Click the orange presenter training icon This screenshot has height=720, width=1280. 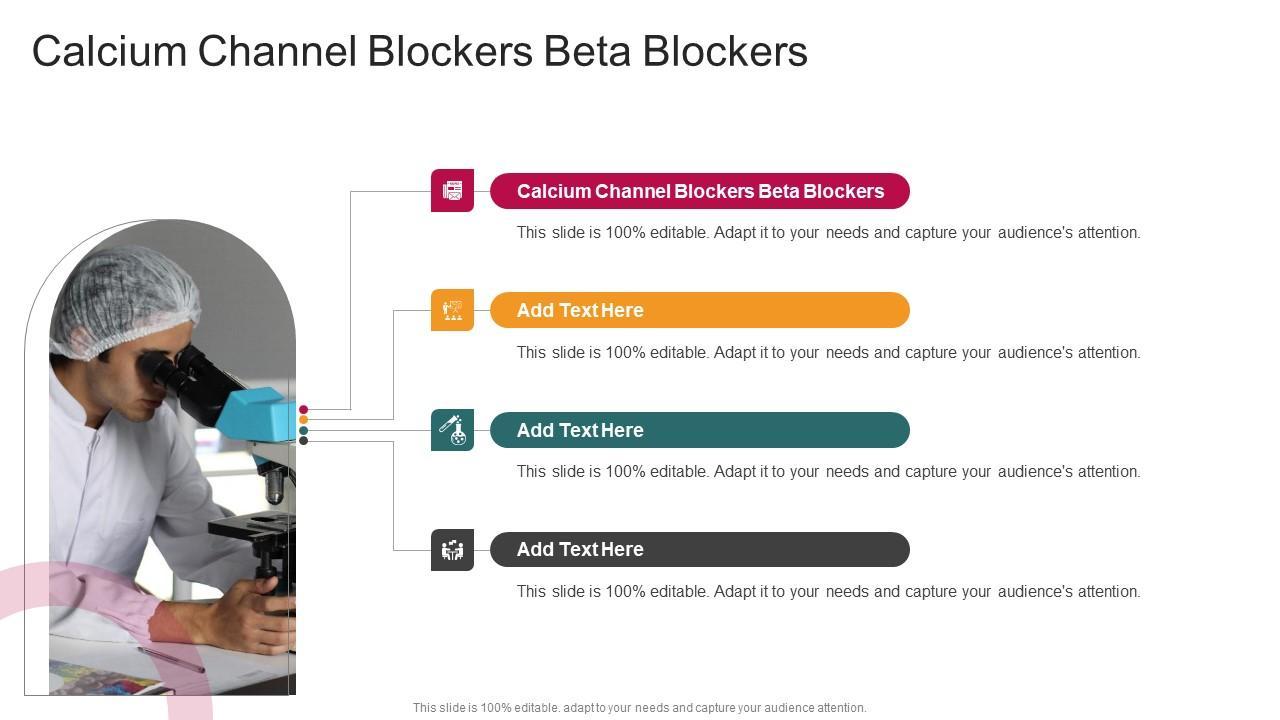coord(452,310)
